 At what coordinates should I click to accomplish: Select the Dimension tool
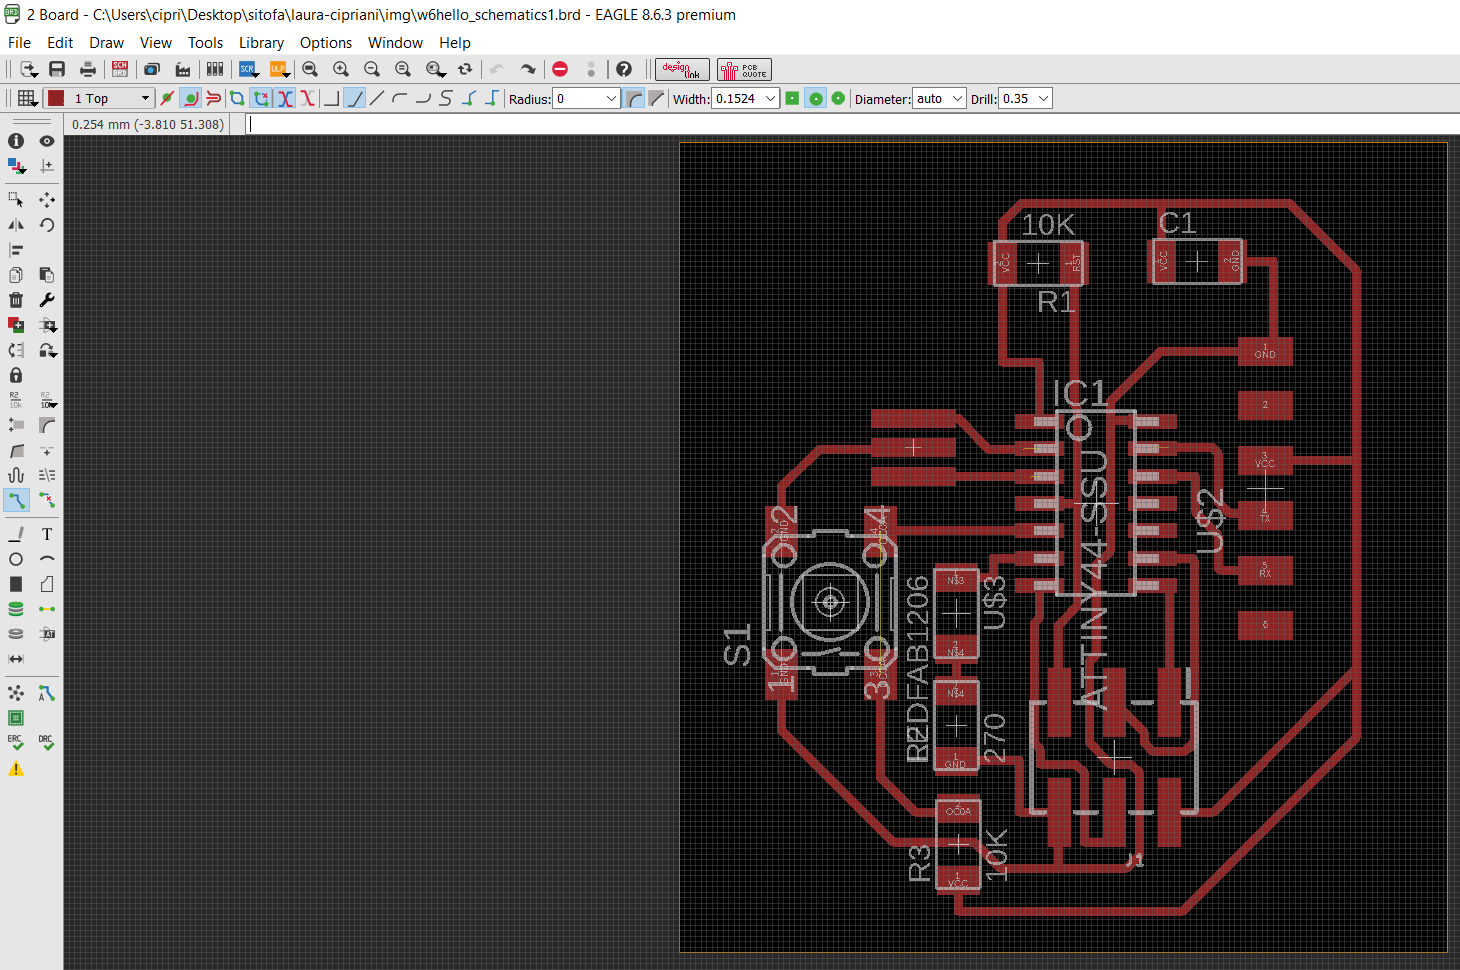click(x=16, y=659)
